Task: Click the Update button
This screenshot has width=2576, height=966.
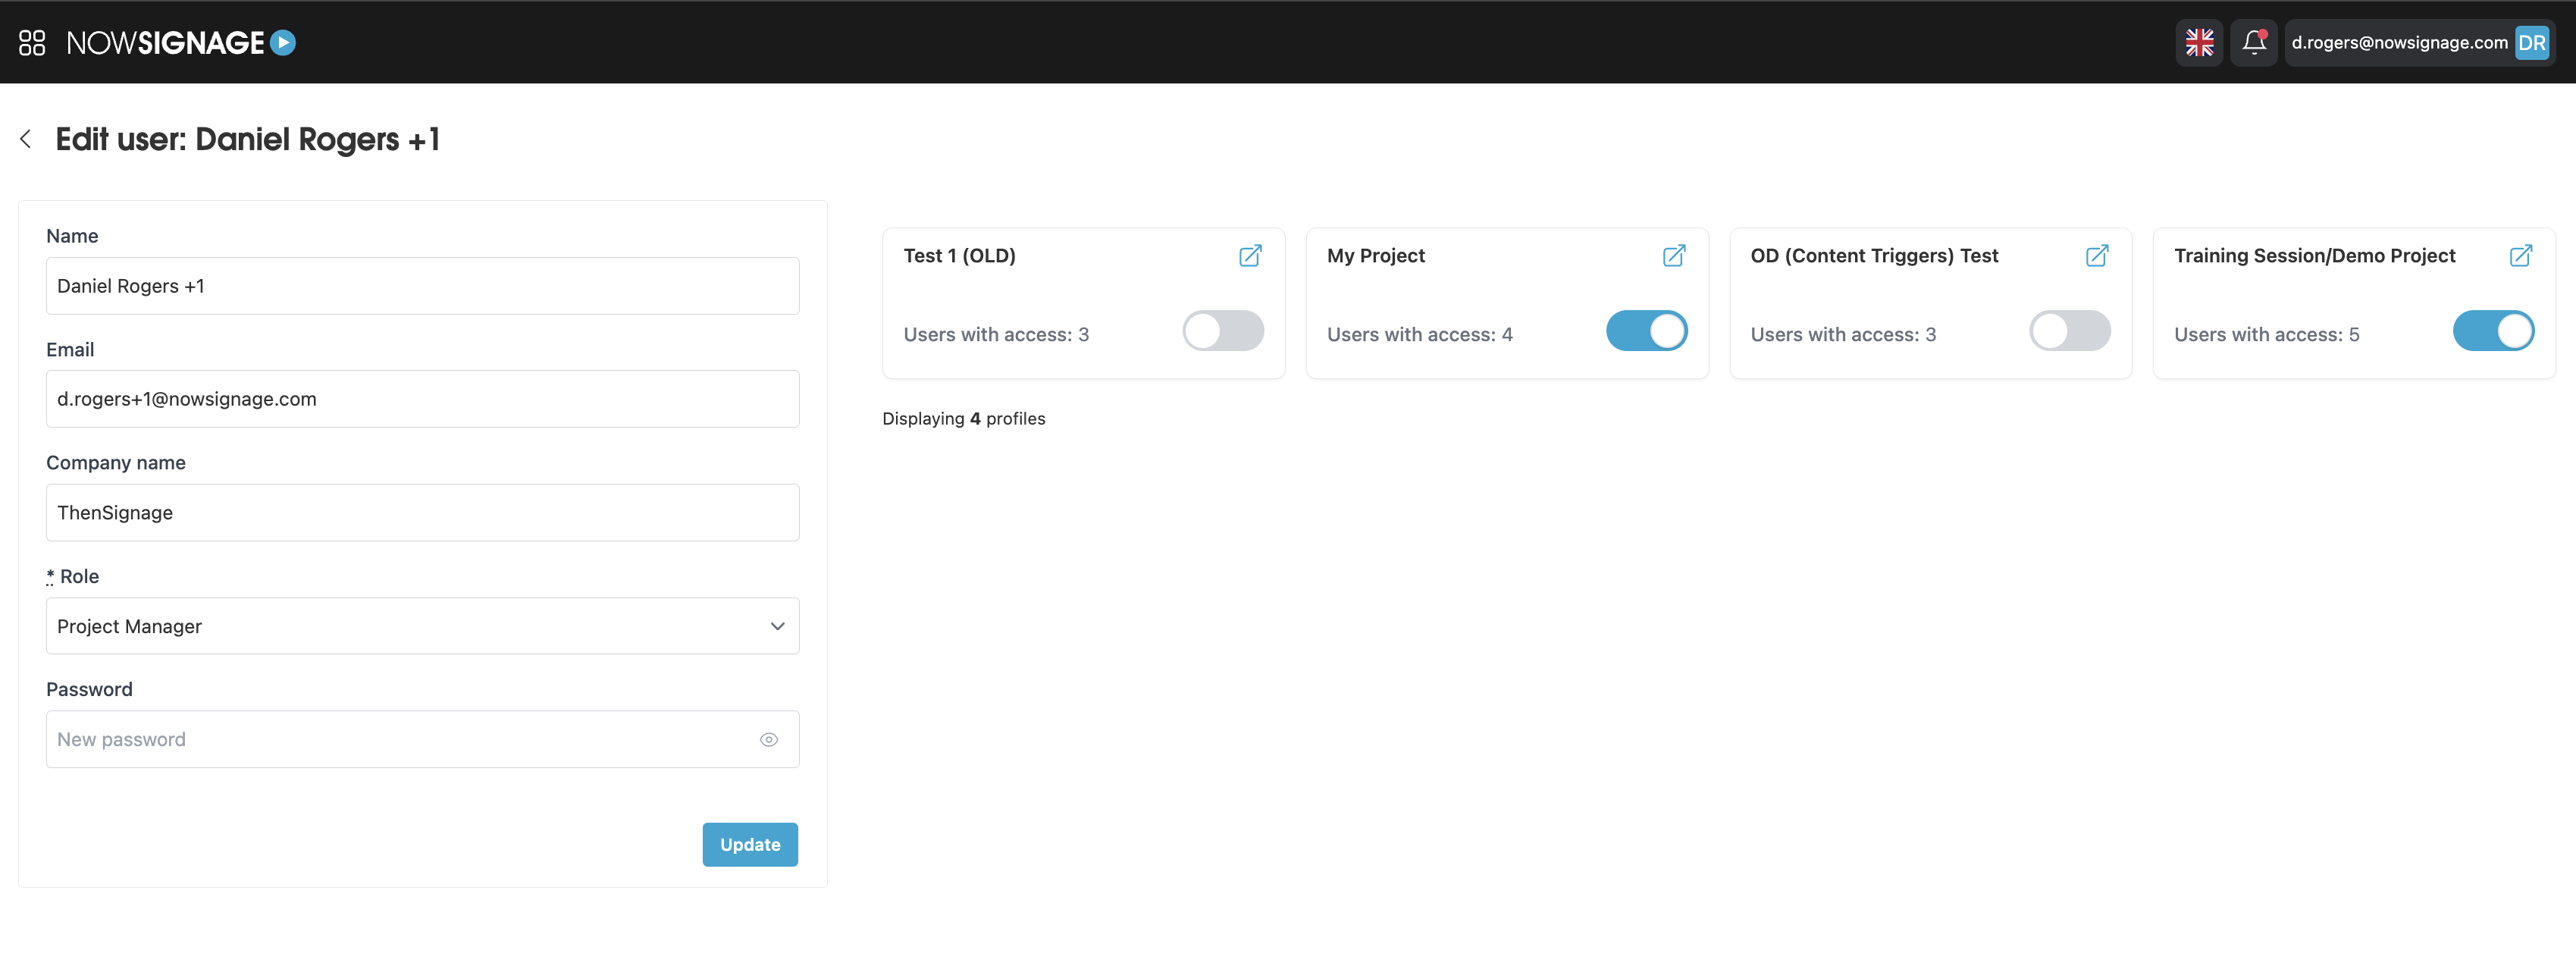Action: [750, 844]
